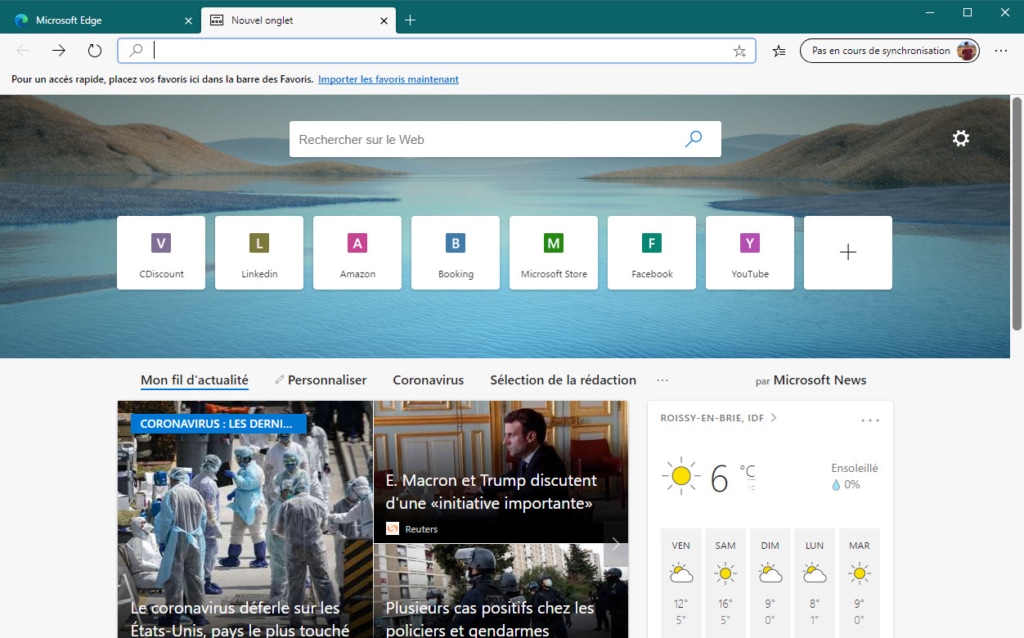Click the page vertical scrollbar

click(x=1017, y=213)
